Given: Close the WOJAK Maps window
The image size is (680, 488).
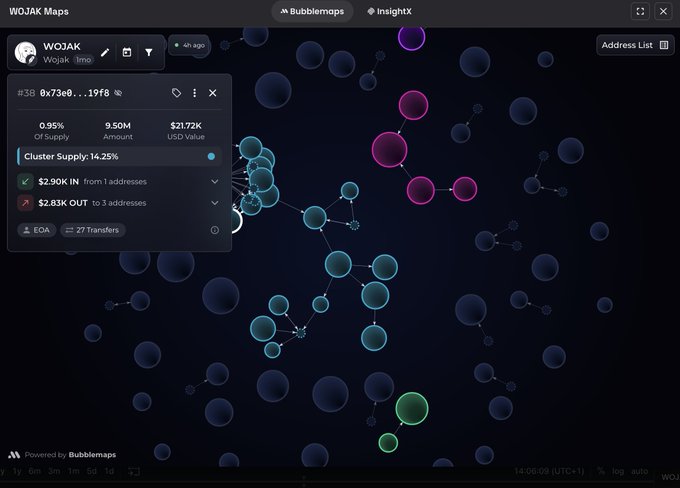Looking at the screenshot, I should (663, 12).
